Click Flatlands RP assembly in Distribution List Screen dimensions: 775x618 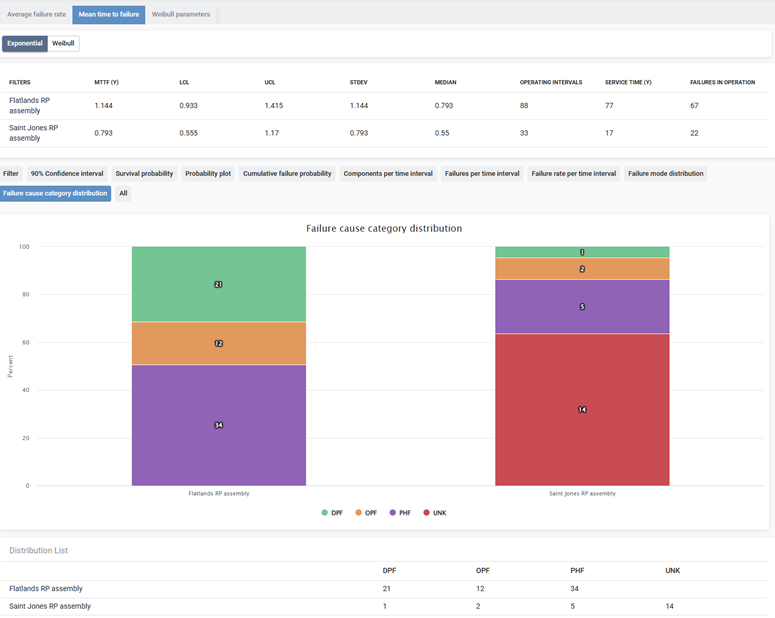pos(46,588)
